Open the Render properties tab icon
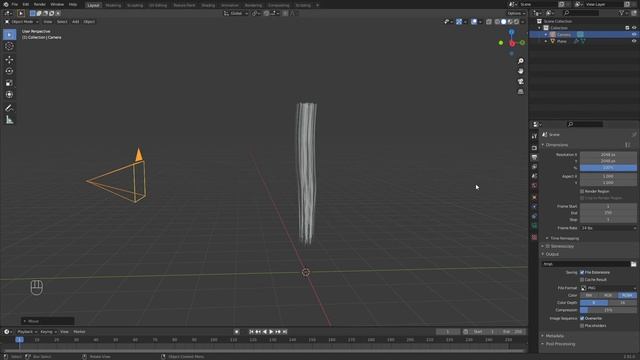Viewport: 640px width, 360px height. (534, 148)
